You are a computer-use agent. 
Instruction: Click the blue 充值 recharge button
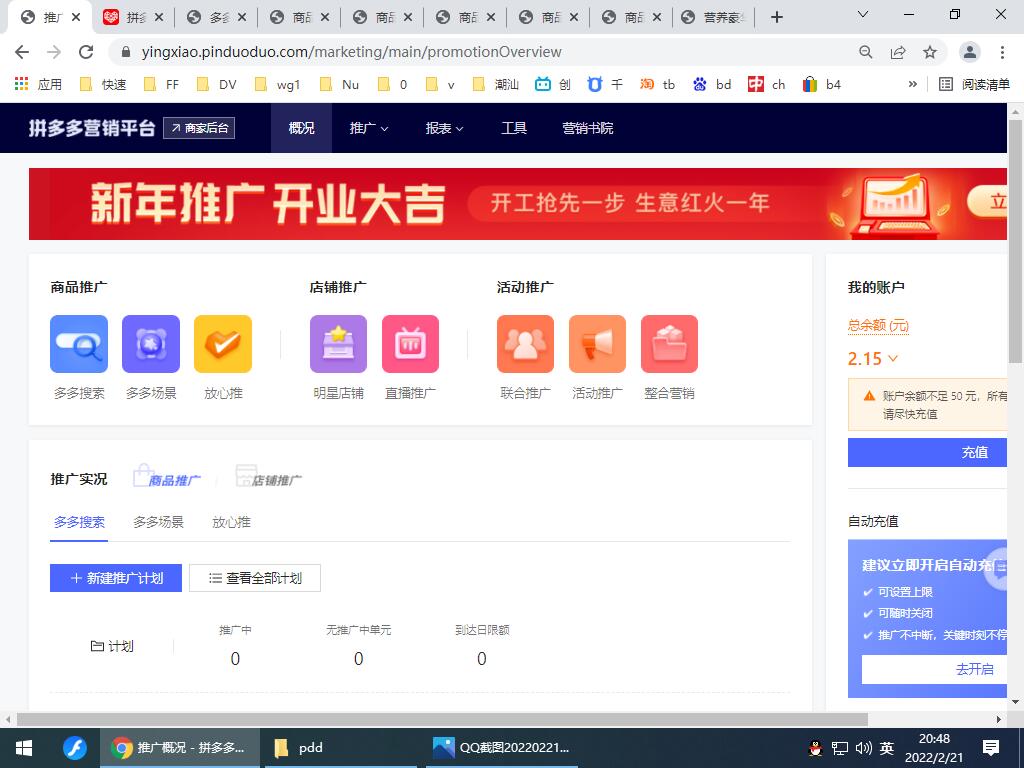(x=927, y=452)
